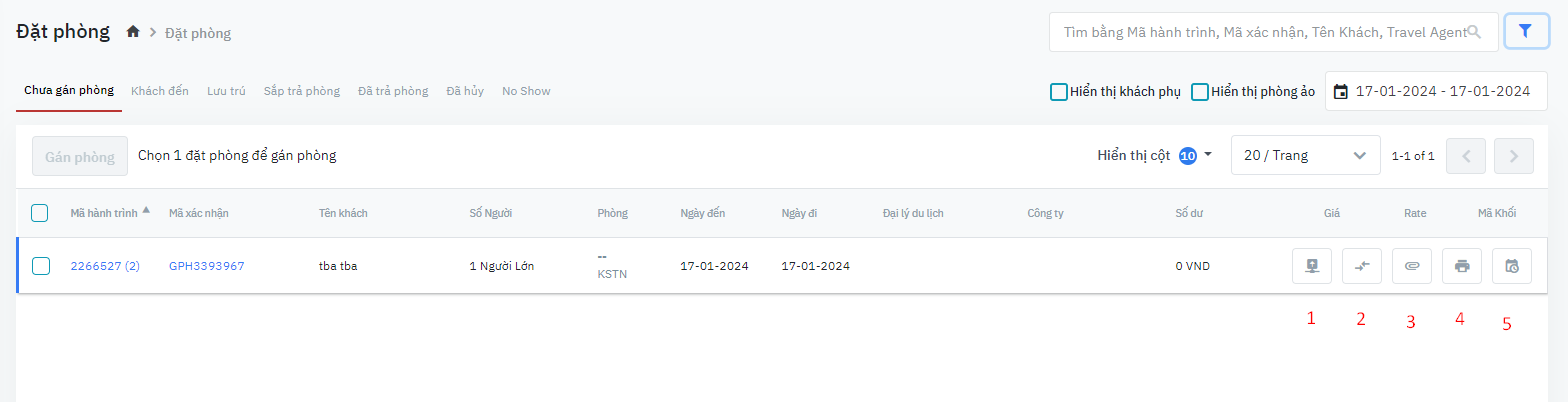Viewport: 1568px width, 402px height.
Task: Expand the "Hiển thị cột" column selector
Action: pyautogui.click(x=1154, y=156)
